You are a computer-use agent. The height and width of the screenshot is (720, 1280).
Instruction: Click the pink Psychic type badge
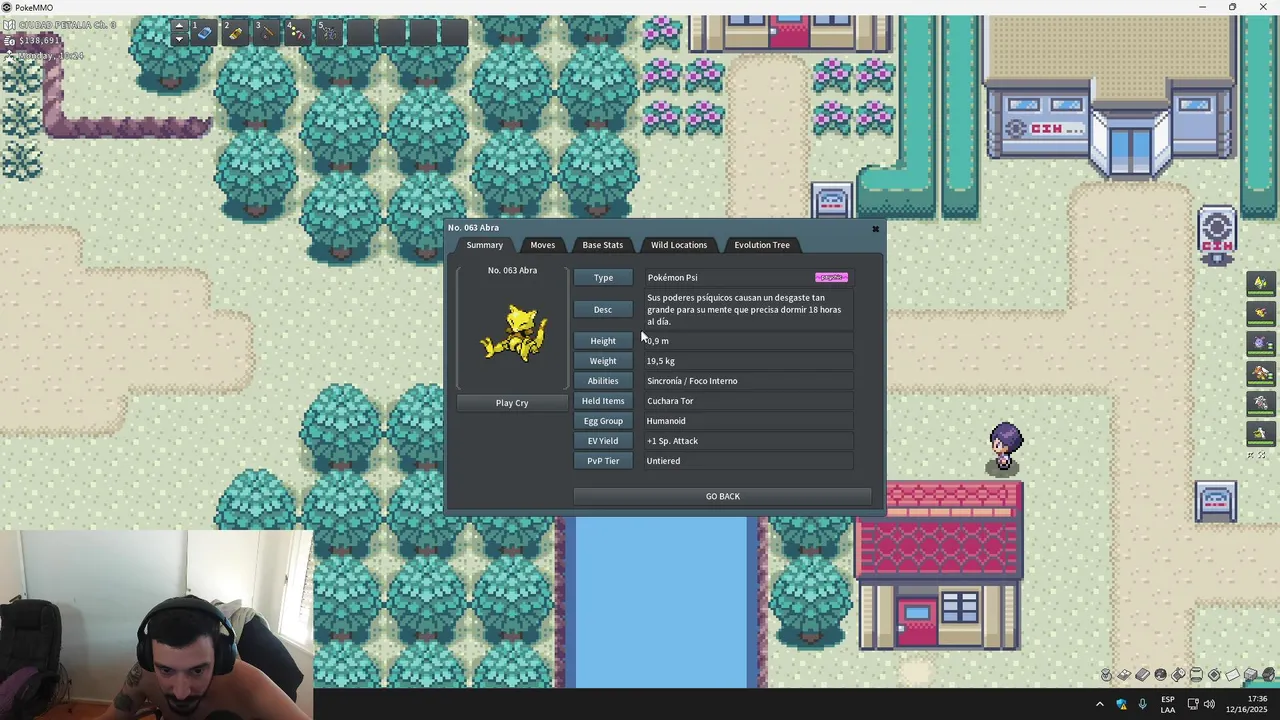pos(832,277)
